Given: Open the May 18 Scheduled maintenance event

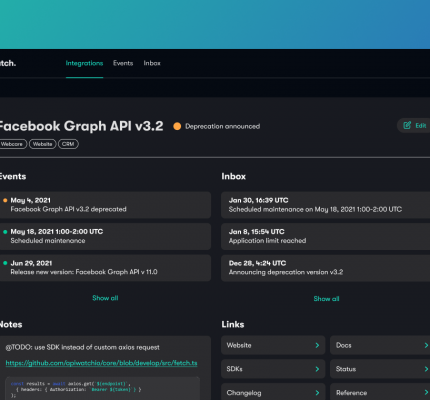Looking at the screenshot, I should point(105,236).
